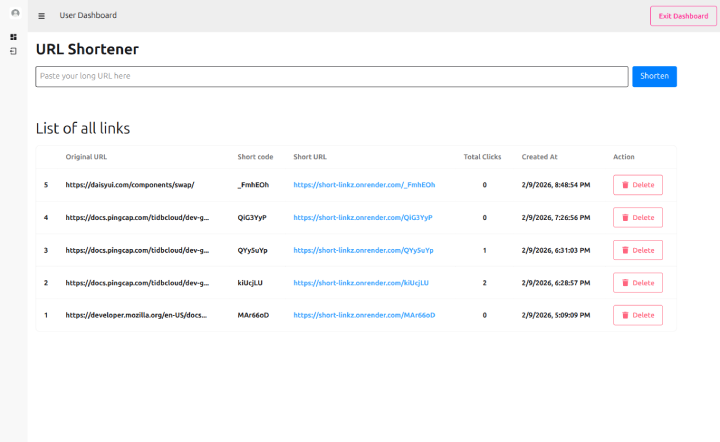Click trash icon in QYy5uYp row
Screen dimensions: 720x442
pyautogui.click(x=626, y=250)
